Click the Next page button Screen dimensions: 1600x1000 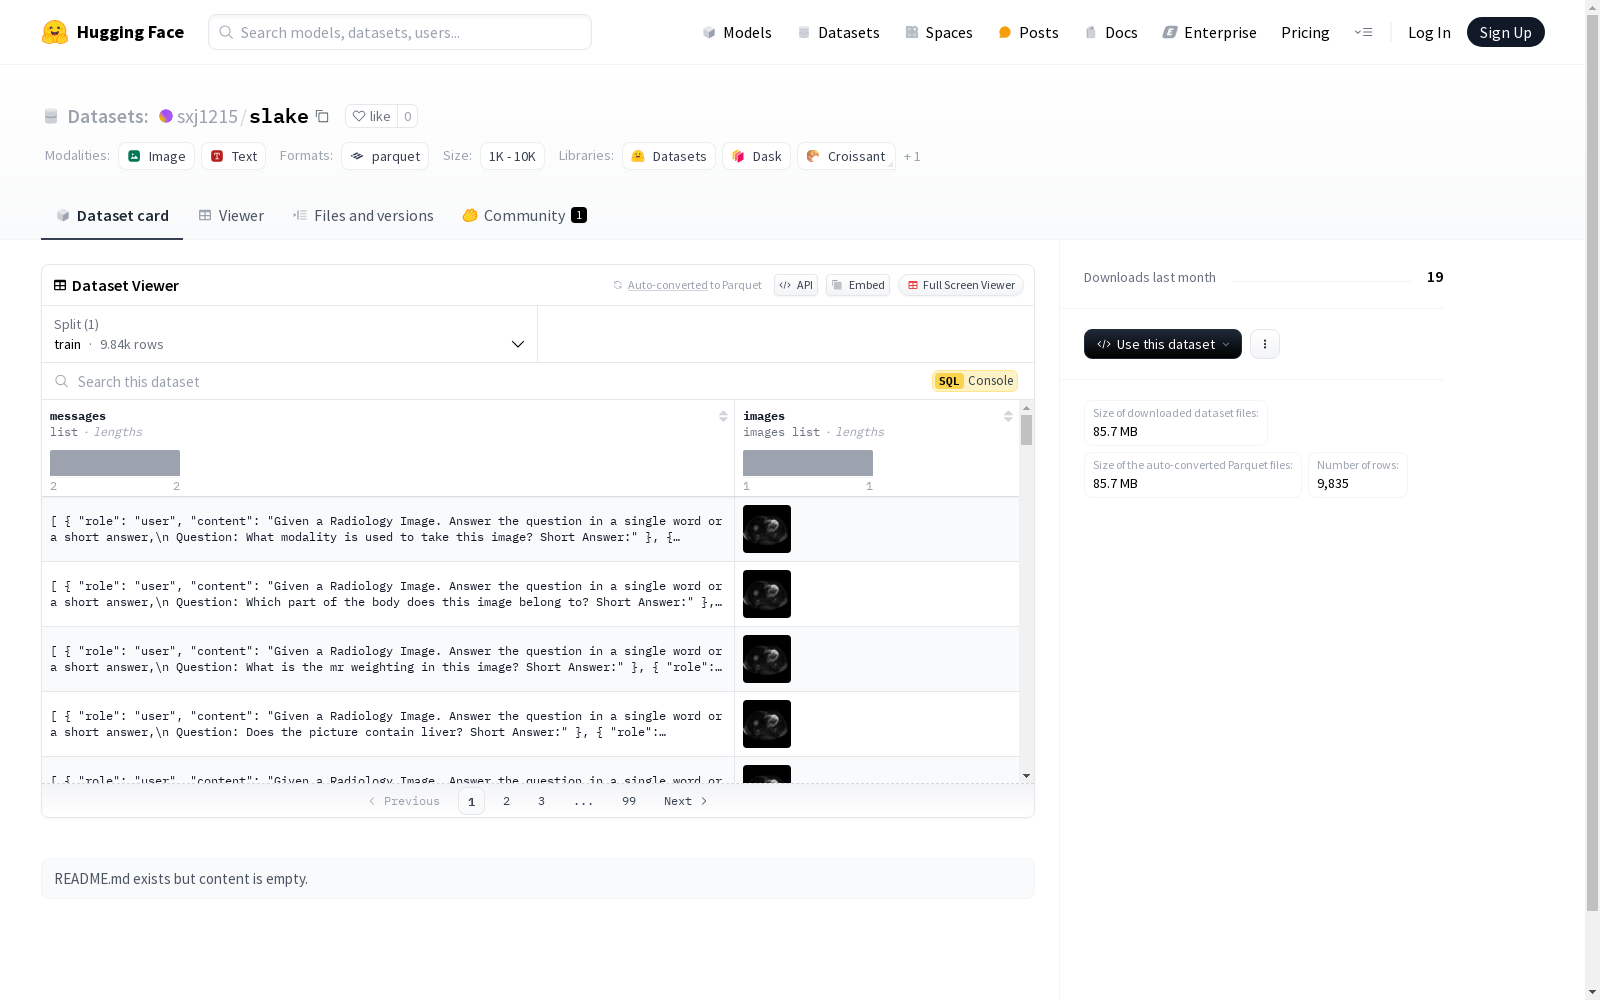point(686,801)
